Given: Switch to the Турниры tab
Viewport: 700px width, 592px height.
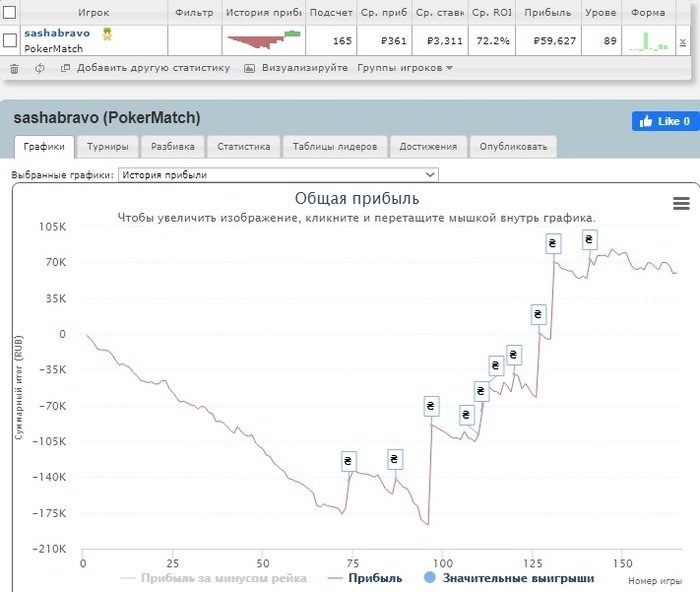Looking at the screenshot, I should [x=107, y=146].
